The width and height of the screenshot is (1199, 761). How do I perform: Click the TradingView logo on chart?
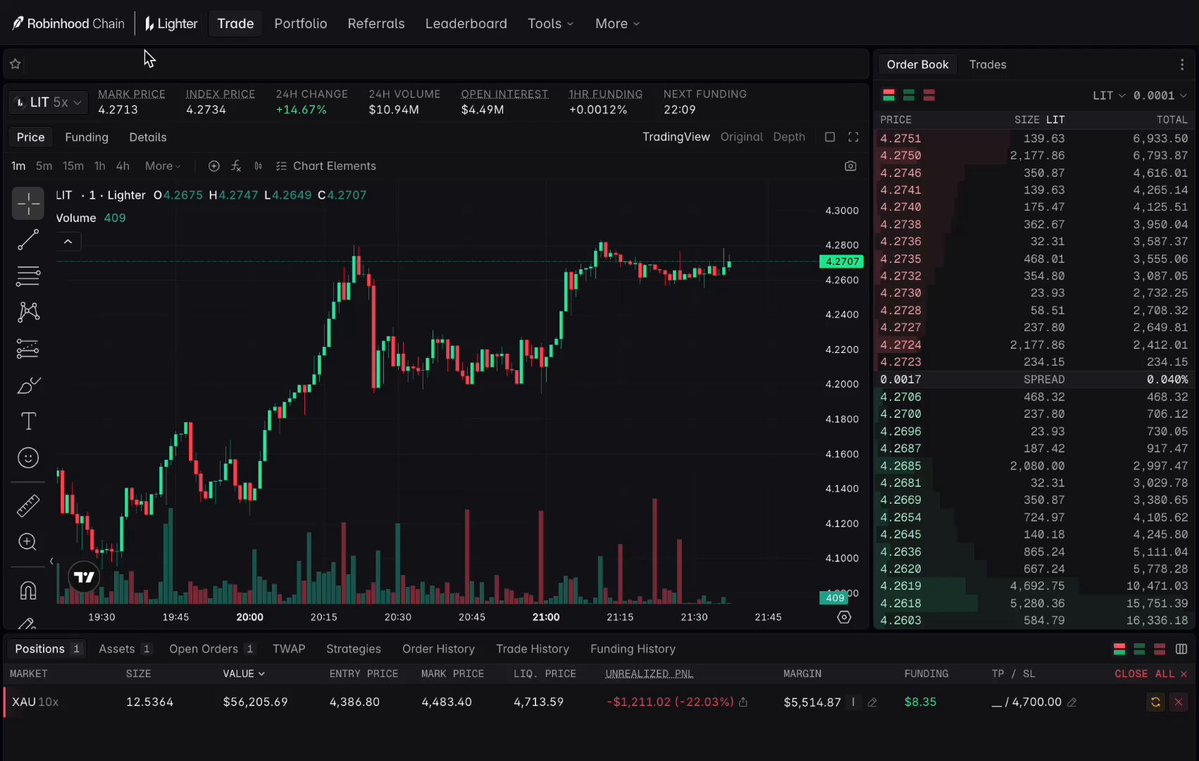click(x=84, y=577)
